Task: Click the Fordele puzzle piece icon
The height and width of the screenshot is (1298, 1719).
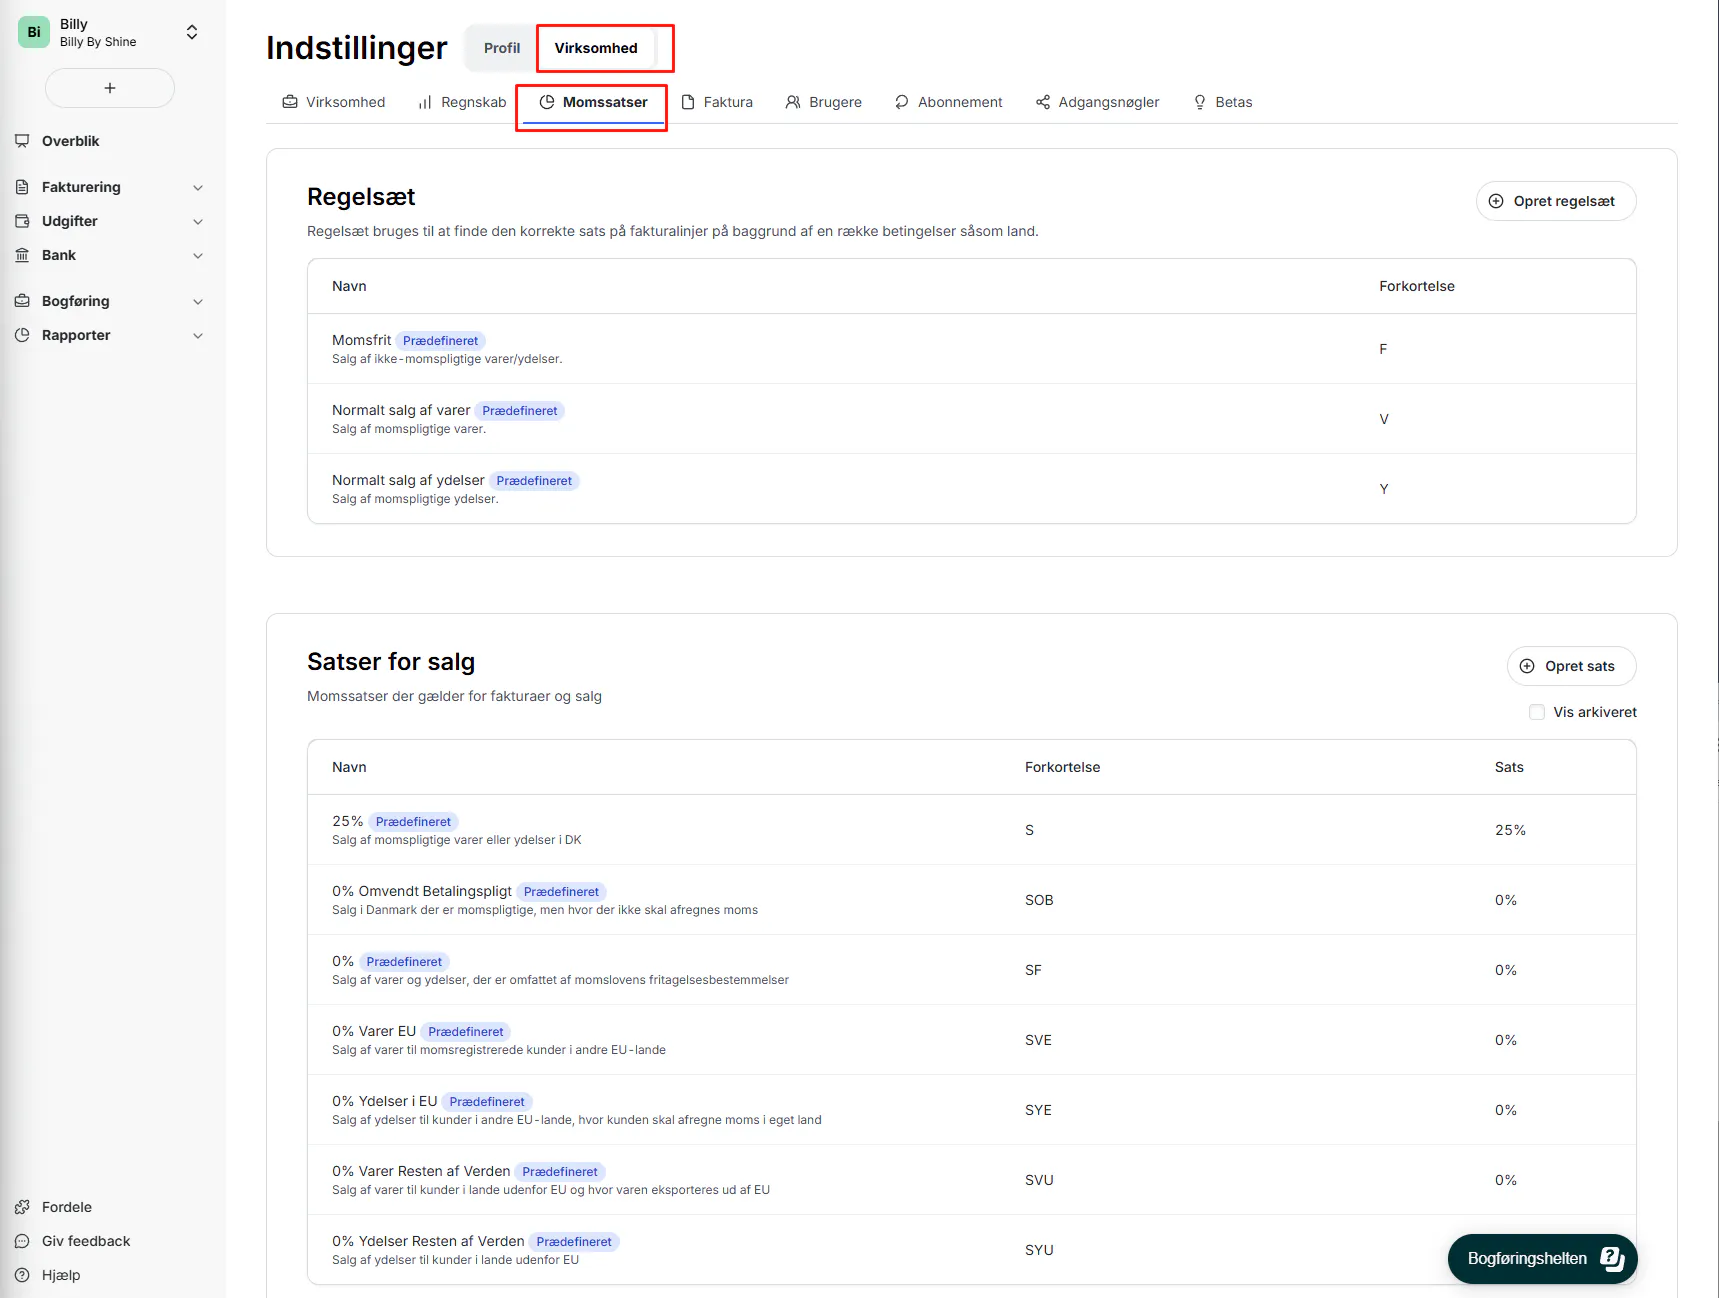Action: tap(22, 1207)
